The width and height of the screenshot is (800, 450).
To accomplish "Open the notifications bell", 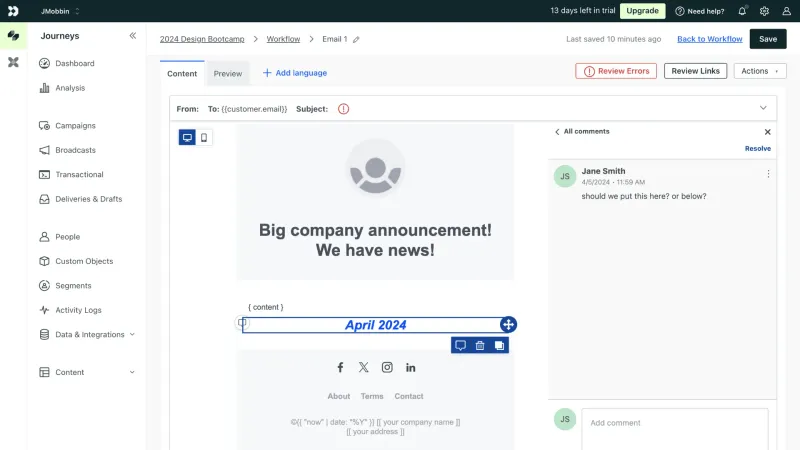I will (x=742, y=11).
